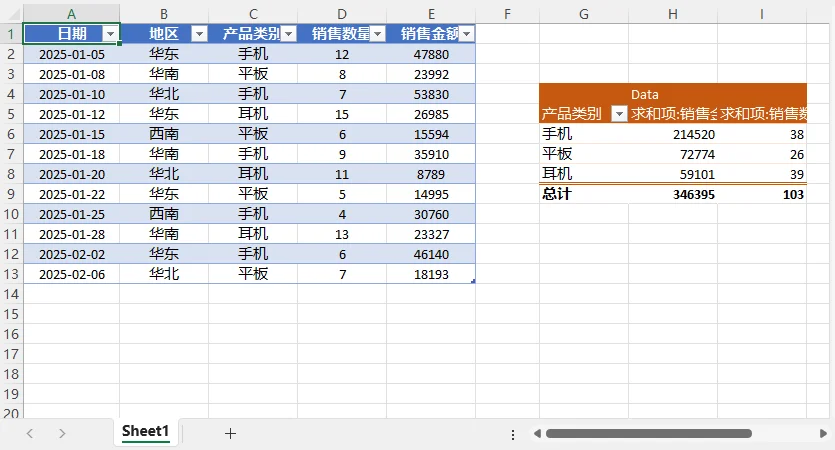The image size is (835, 450).
Task: Select the date cell 2025-01-28
Action: pos(72,234)
